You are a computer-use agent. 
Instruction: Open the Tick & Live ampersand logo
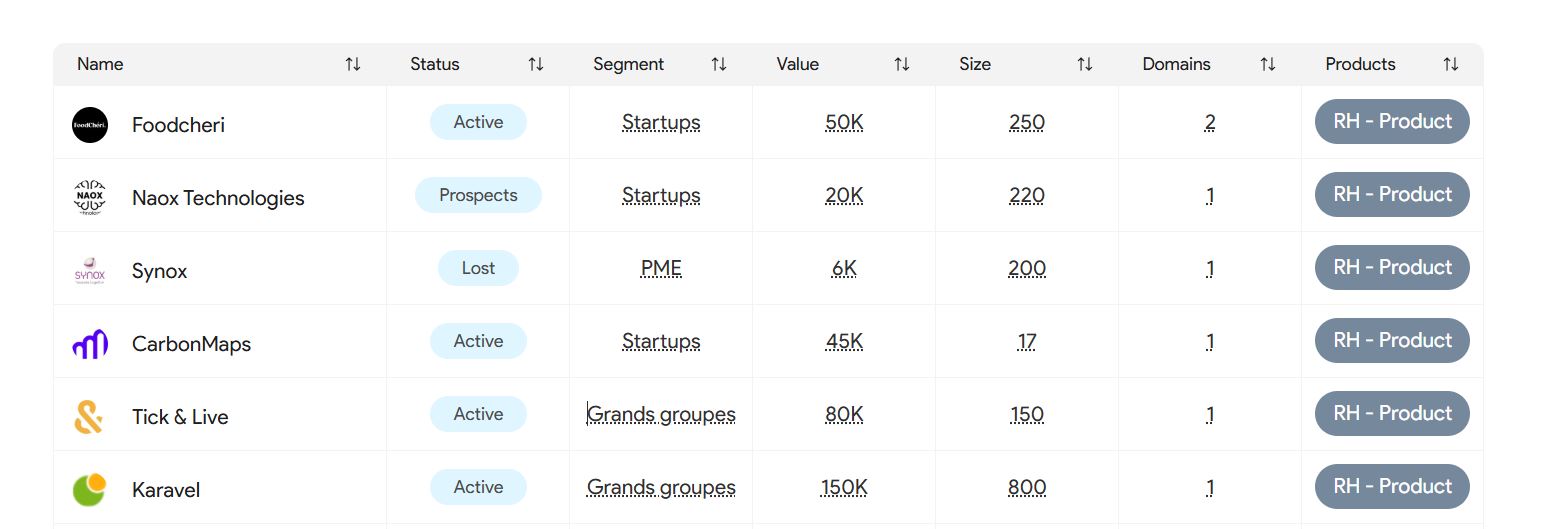89,417
